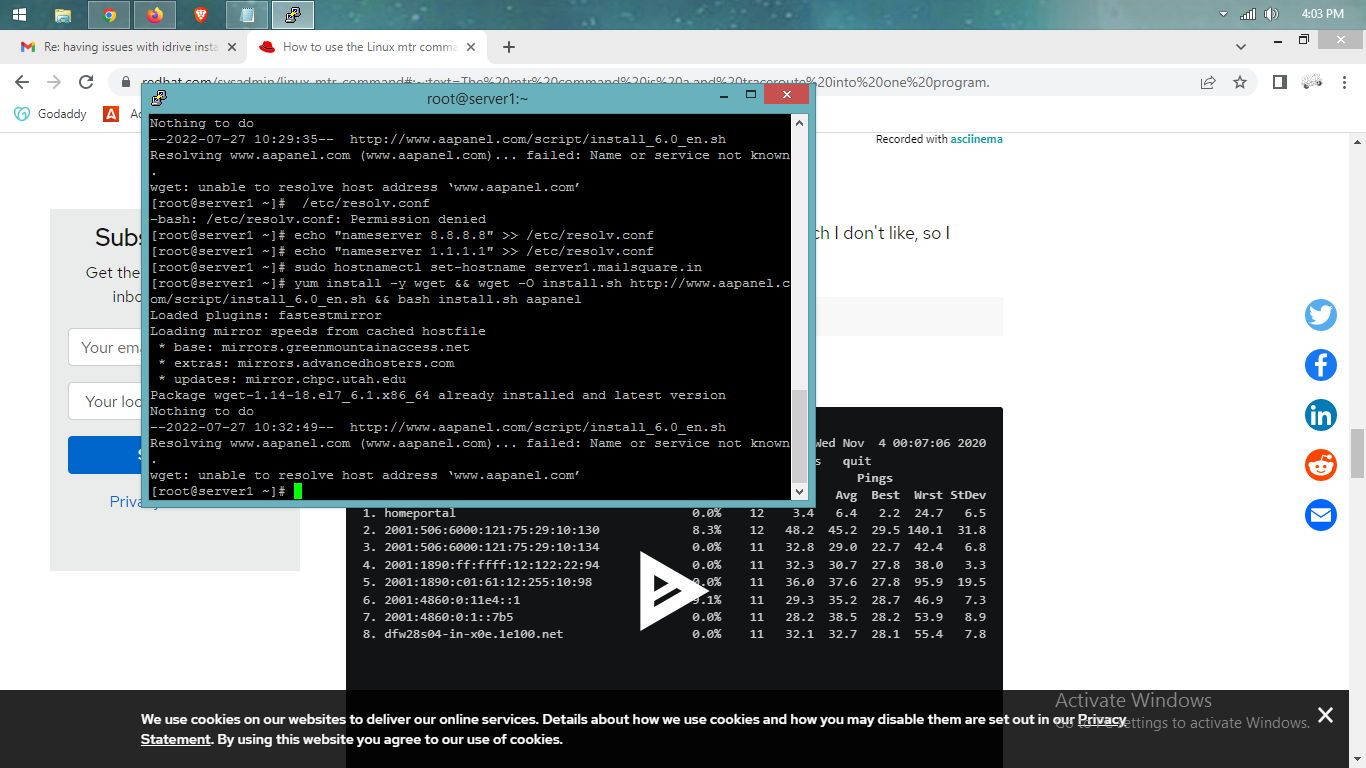Open Brave browser from the taskbar

click(200, 15)
